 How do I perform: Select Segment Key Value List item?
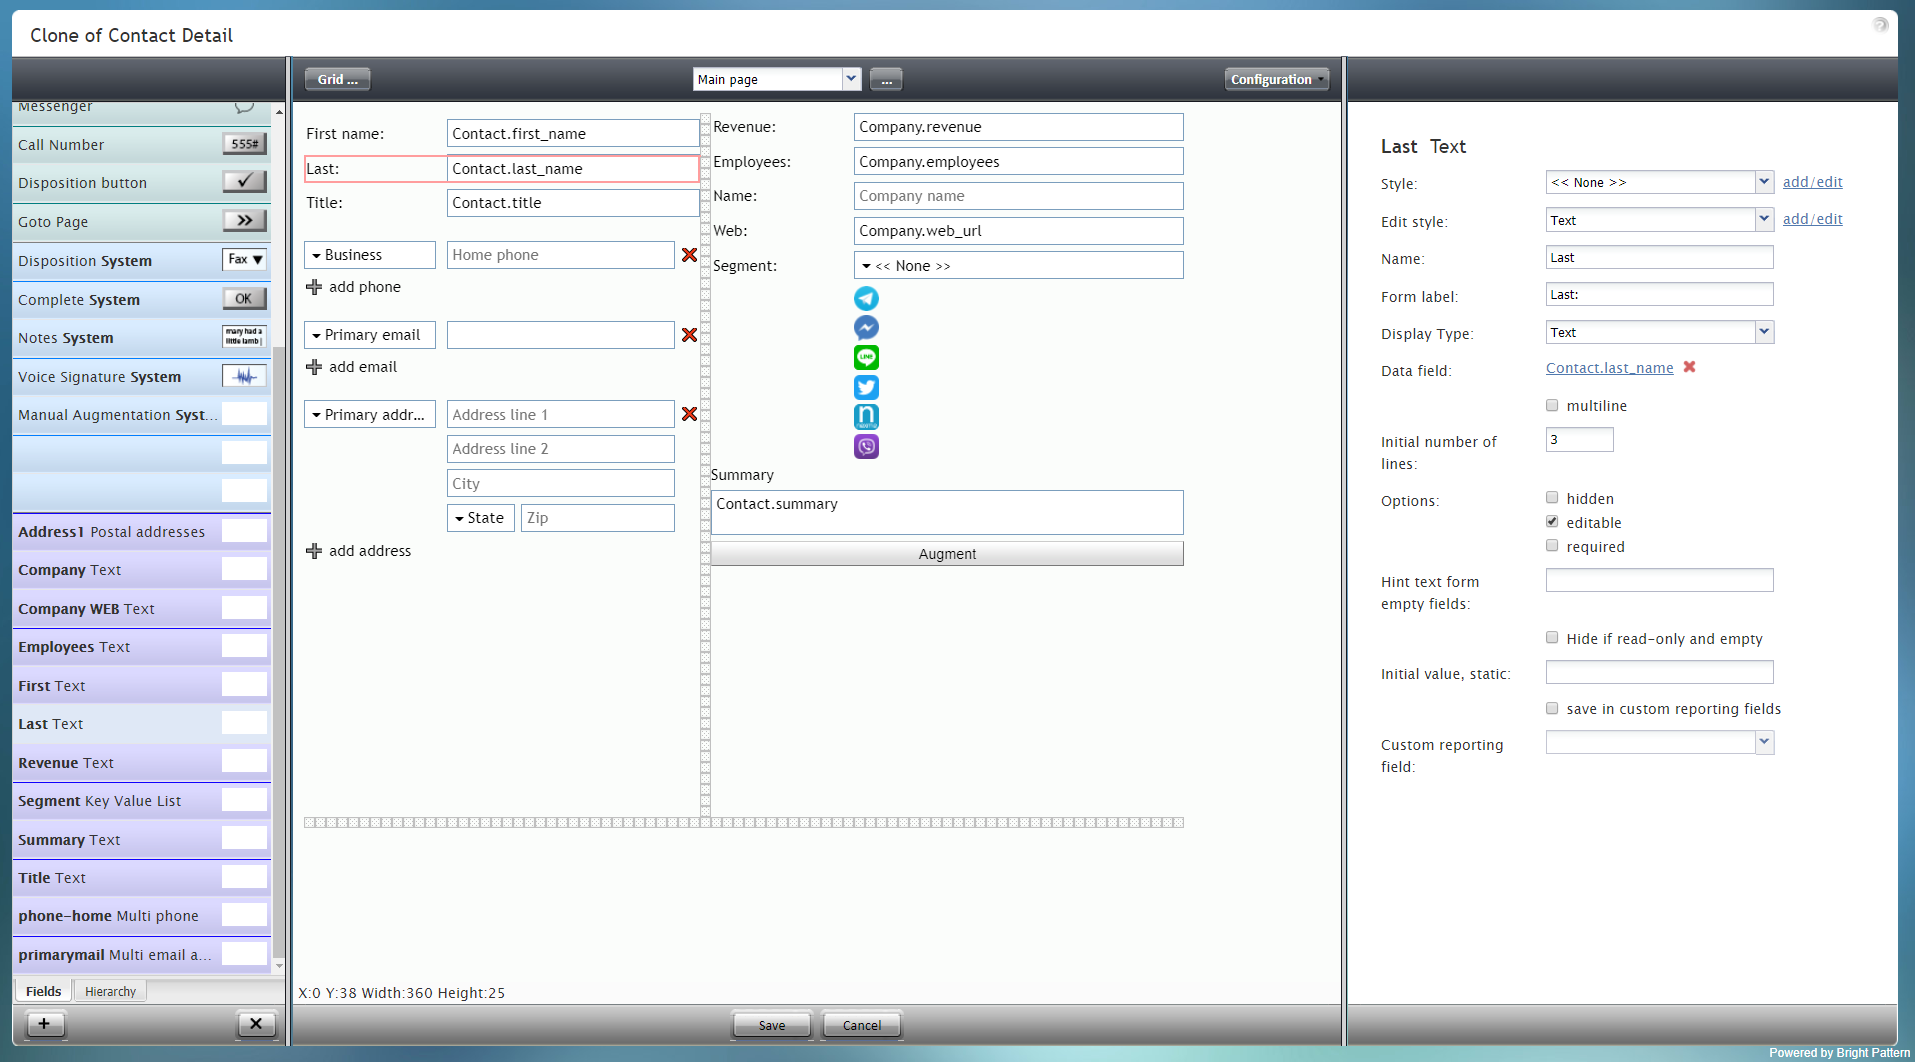pos(142,801)
